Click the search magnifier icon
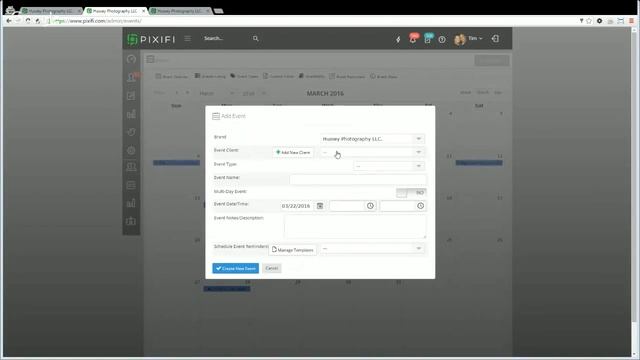640x360 pixels. (256, 38)
